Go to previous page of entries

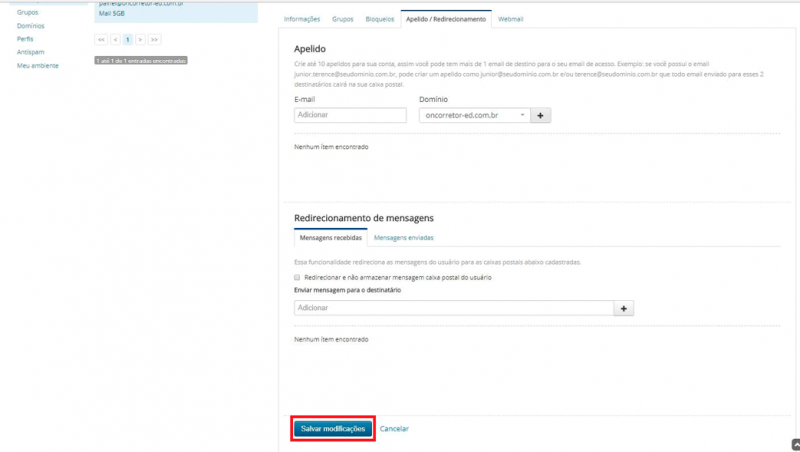click(x=115, y=40)
